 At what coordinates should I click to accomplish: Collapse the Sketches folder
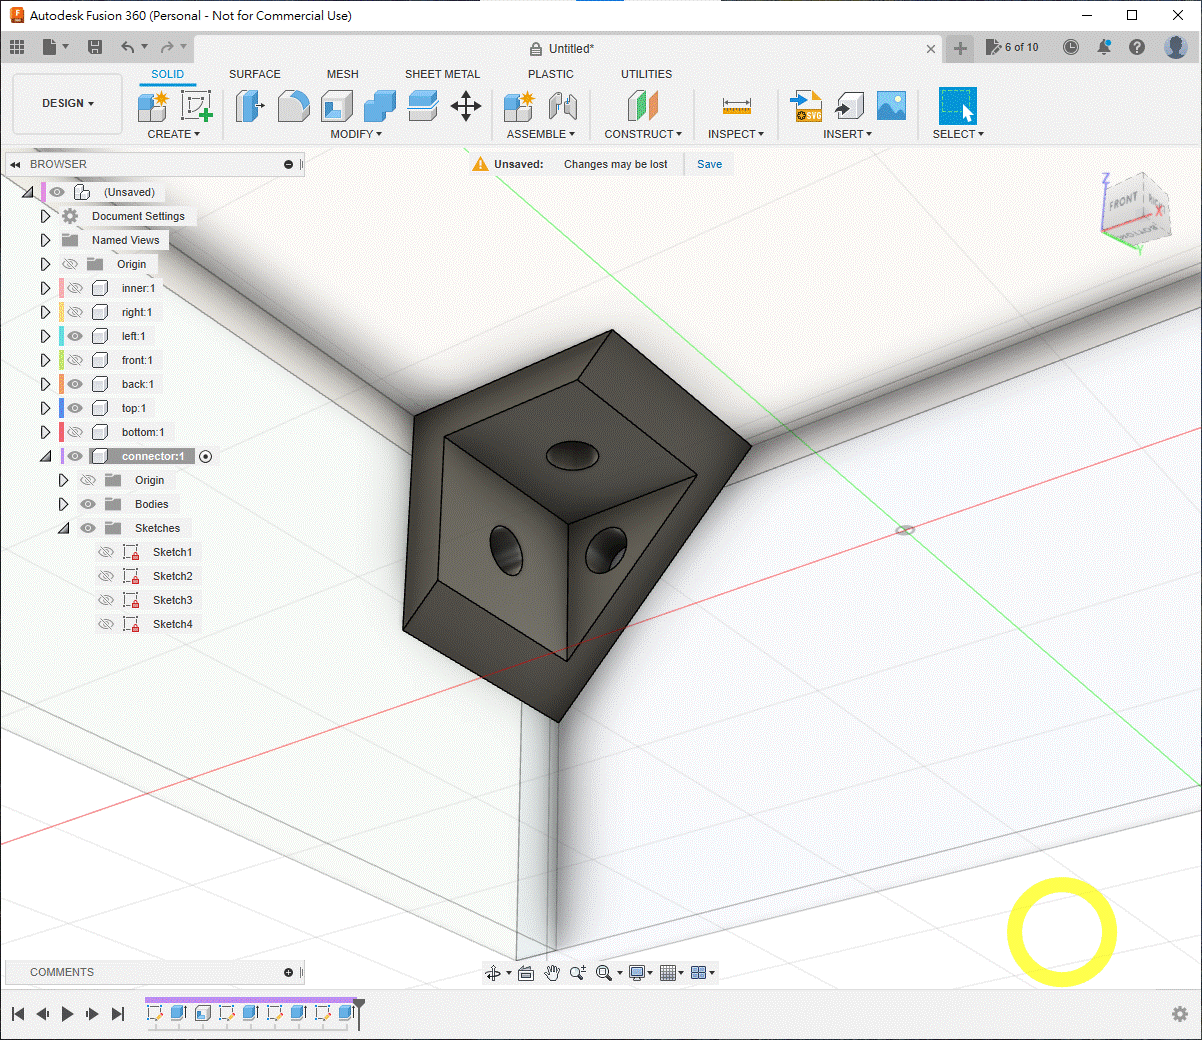(x=63, y=528)
